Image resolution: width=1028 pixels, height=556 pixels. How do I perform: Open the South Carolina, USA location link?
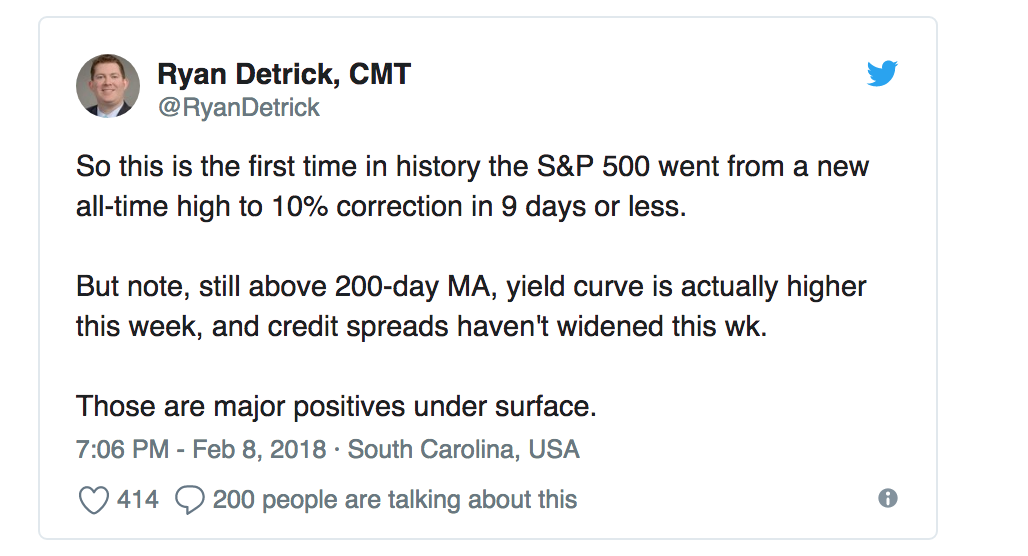tap(464, 449)
